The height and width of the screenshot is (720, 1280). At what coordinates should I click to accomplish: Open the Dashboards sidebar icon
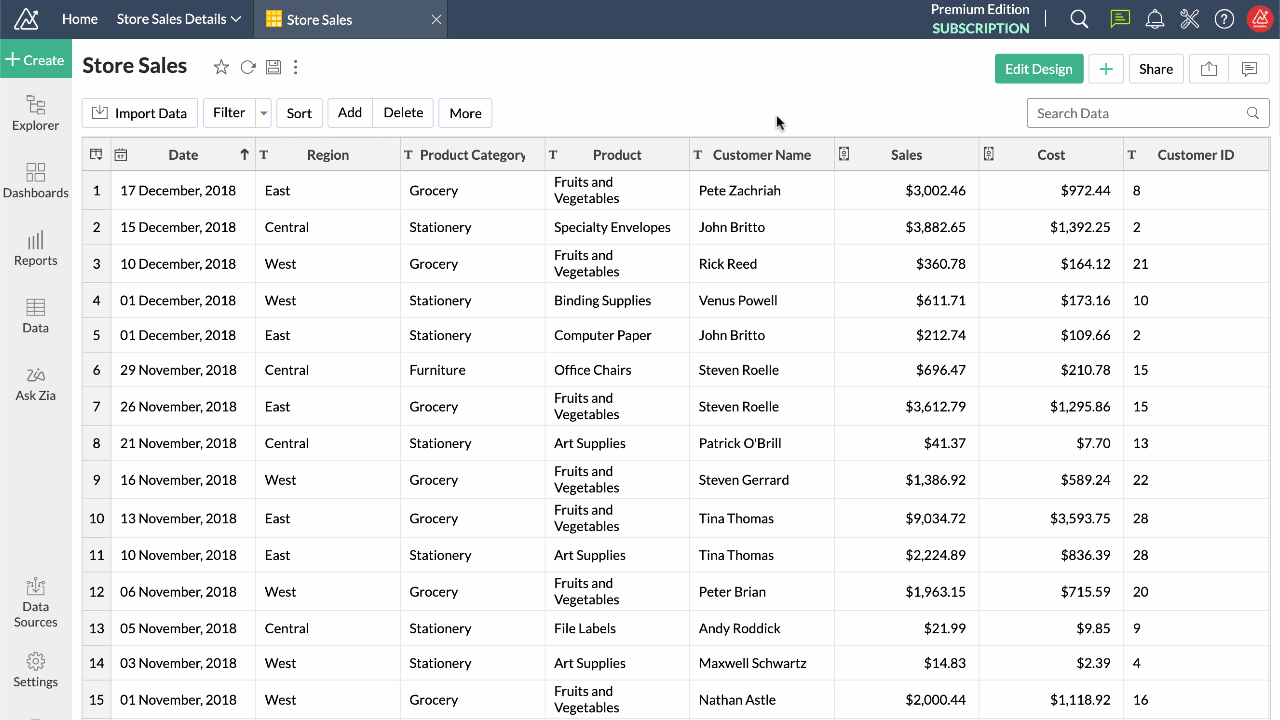point(35,181)
